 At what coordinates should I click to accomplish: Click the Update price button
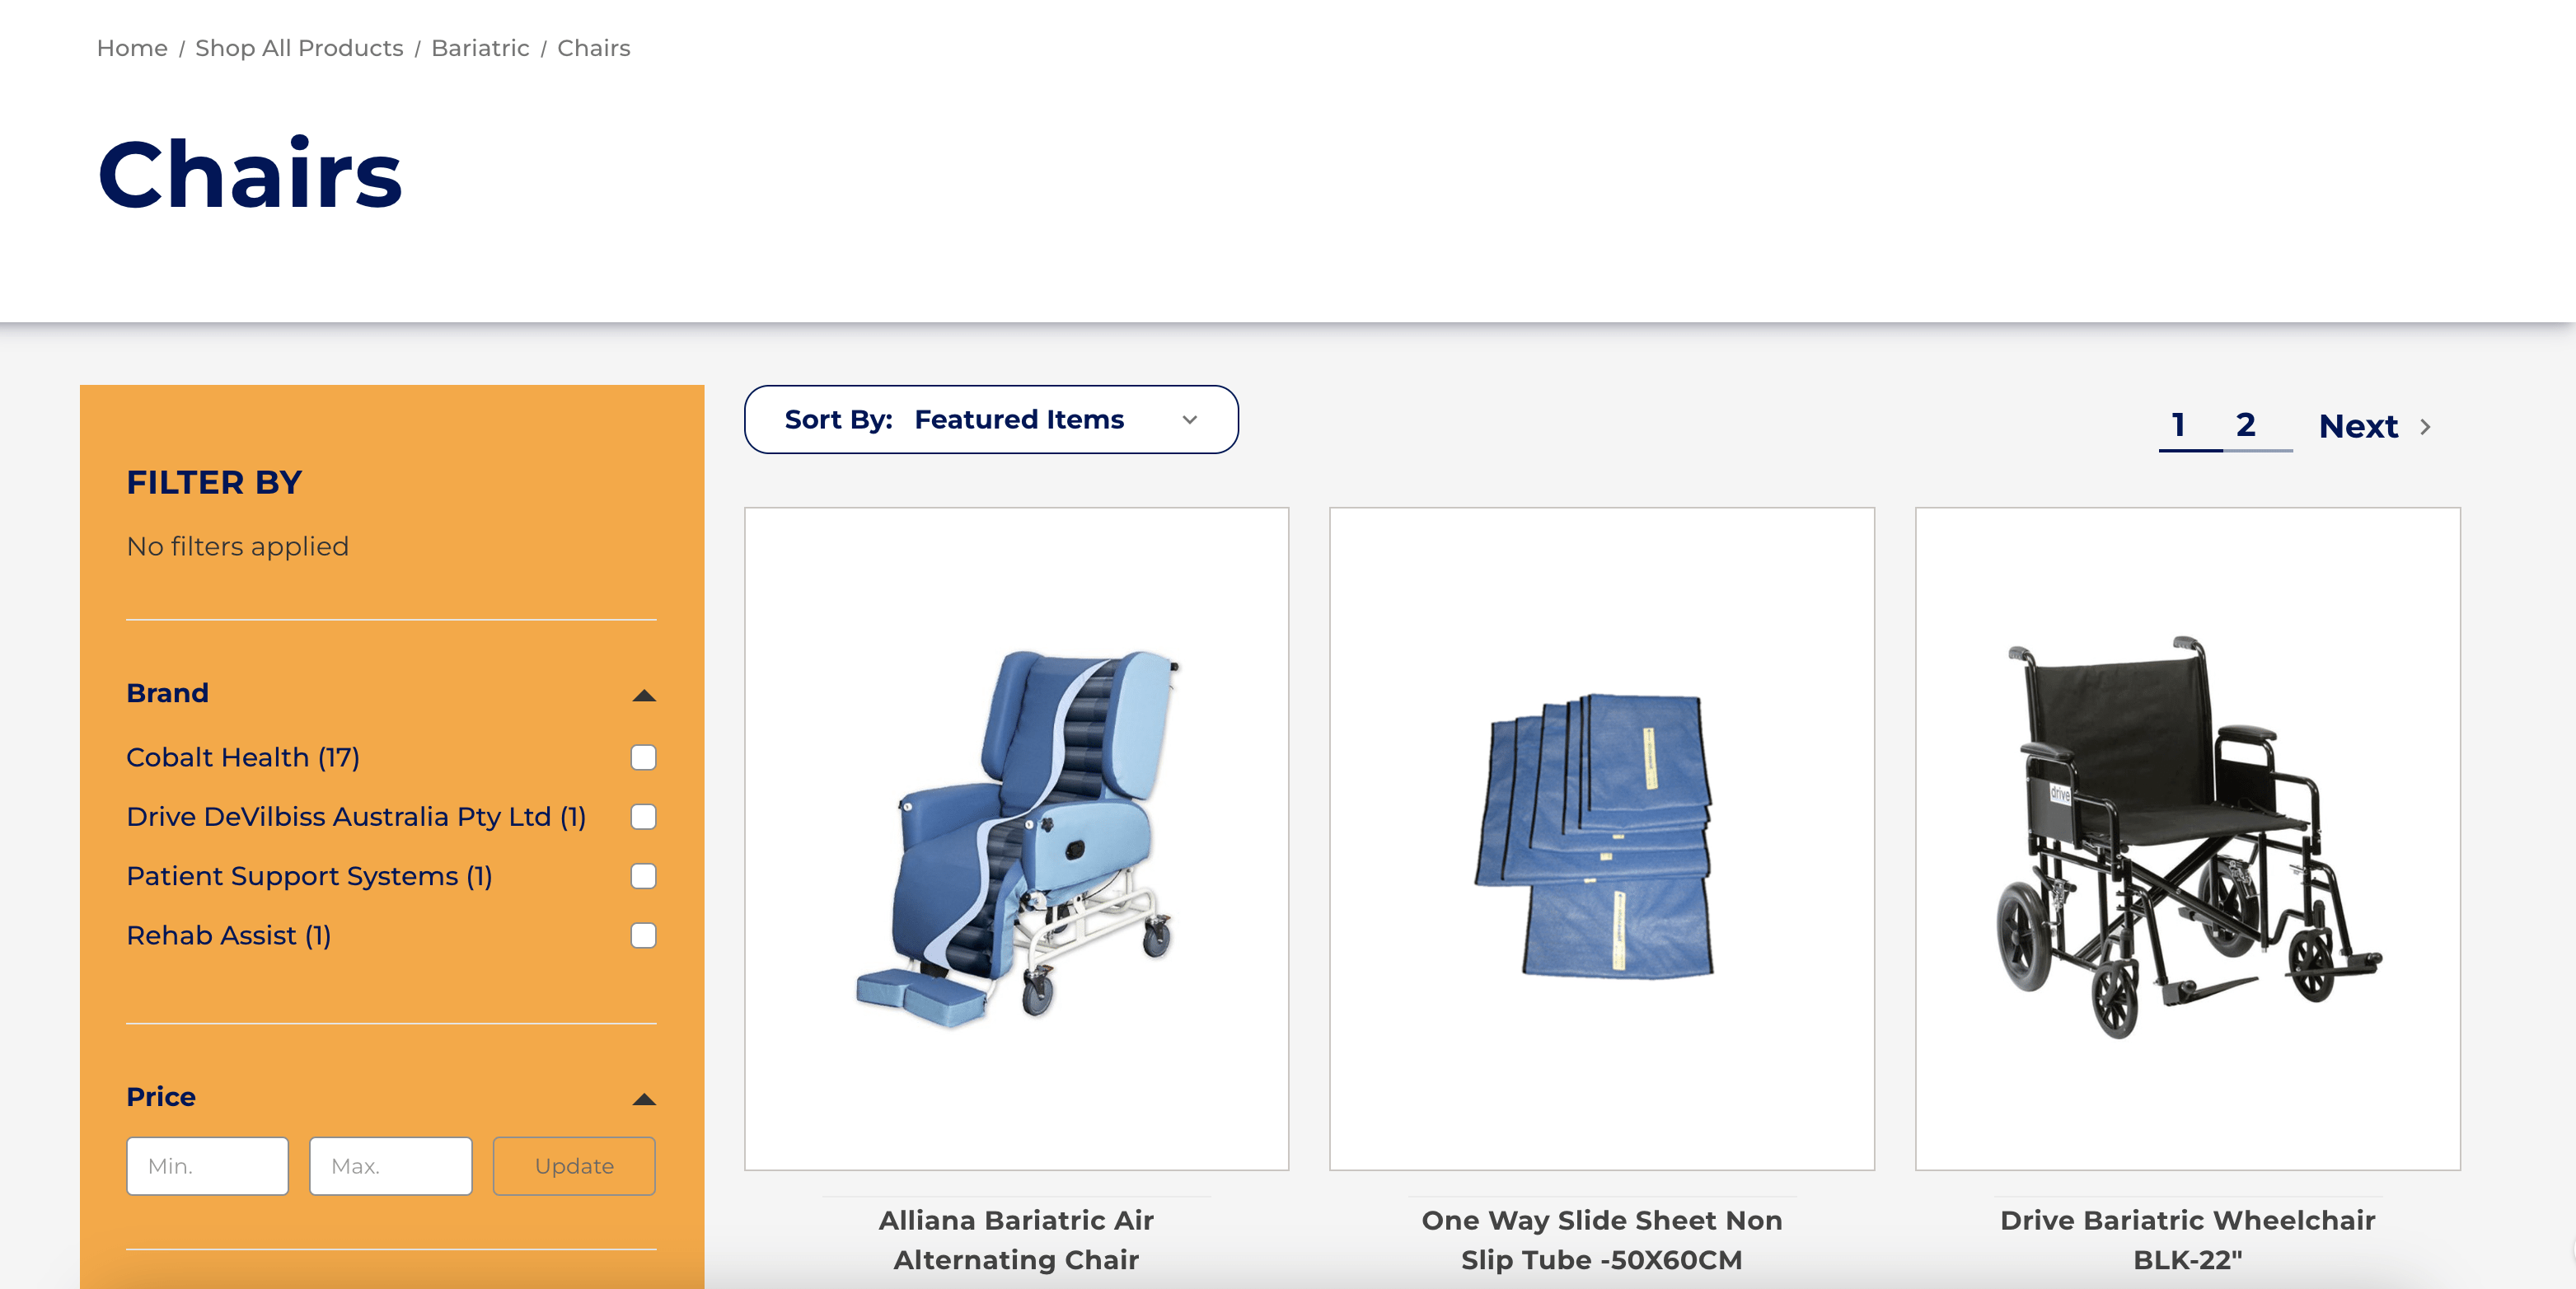pyautogui.click(x=574, y=1166)
